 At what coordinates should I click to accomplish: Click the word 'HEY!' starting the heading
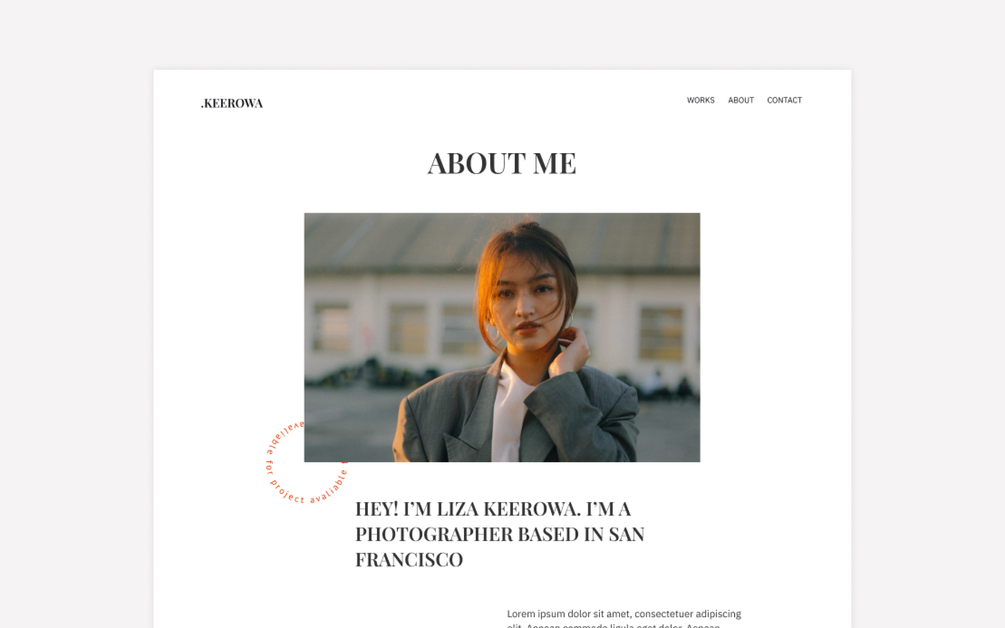377,509
